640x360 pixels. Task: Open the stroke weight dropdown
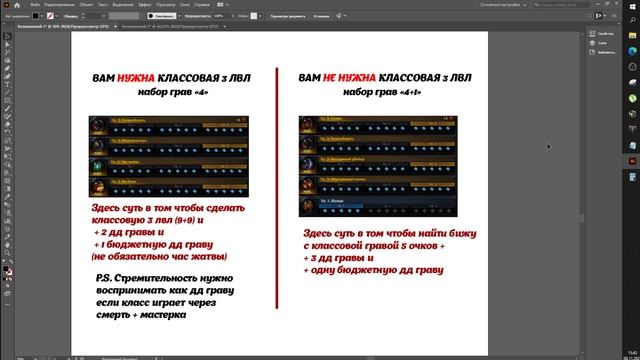pos(103,16)
